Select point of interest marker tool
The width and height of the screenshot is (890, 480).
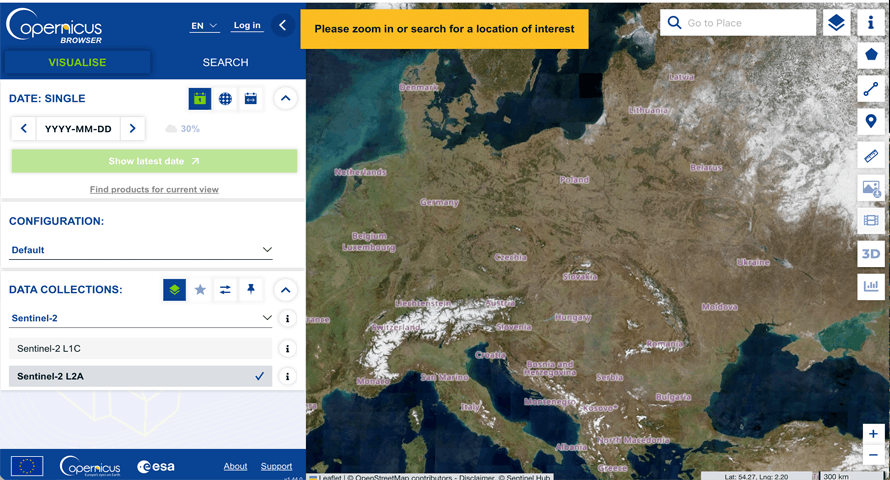(x=871, y=121)
